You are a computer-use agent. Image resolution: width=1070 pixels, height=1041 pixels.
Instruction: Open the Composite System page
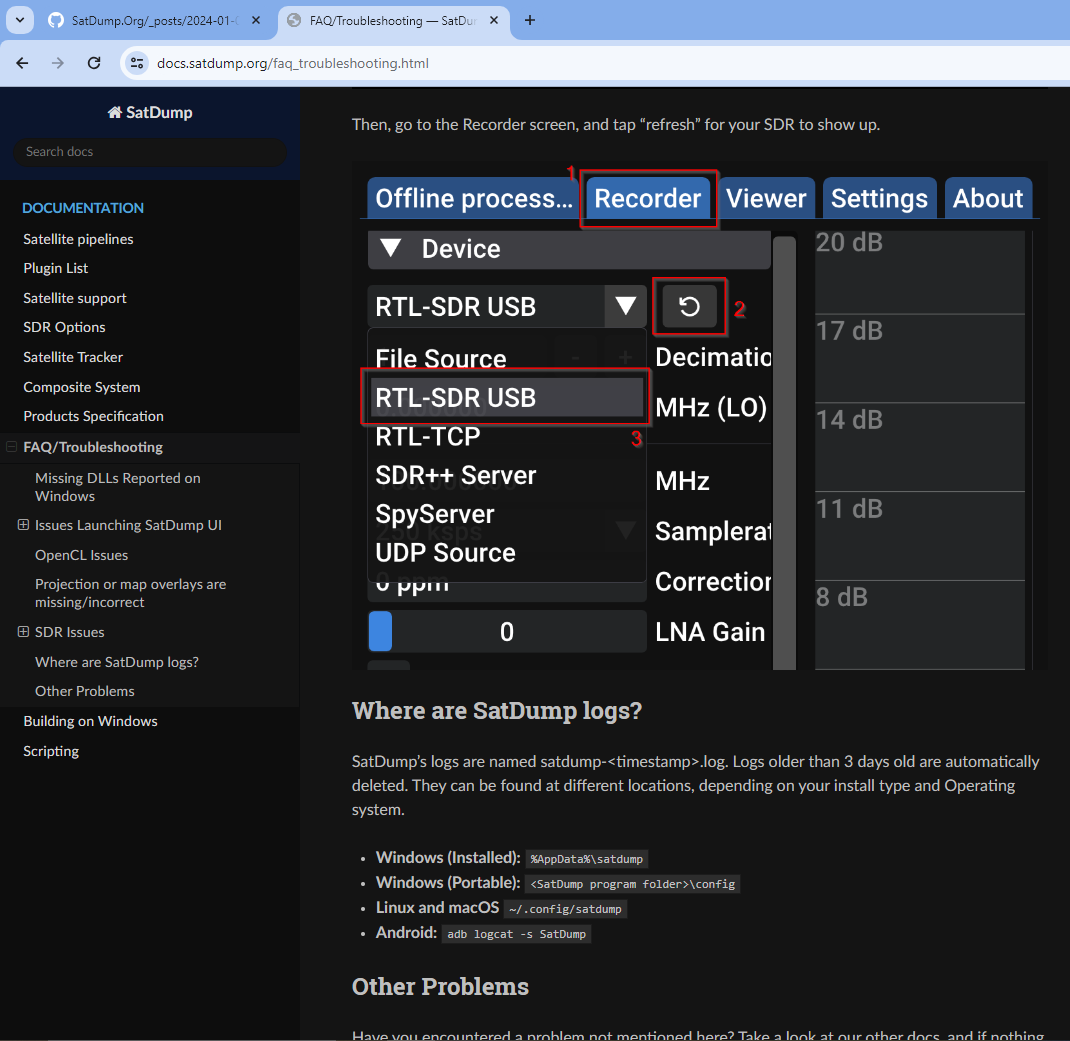[x=82, y=387]
